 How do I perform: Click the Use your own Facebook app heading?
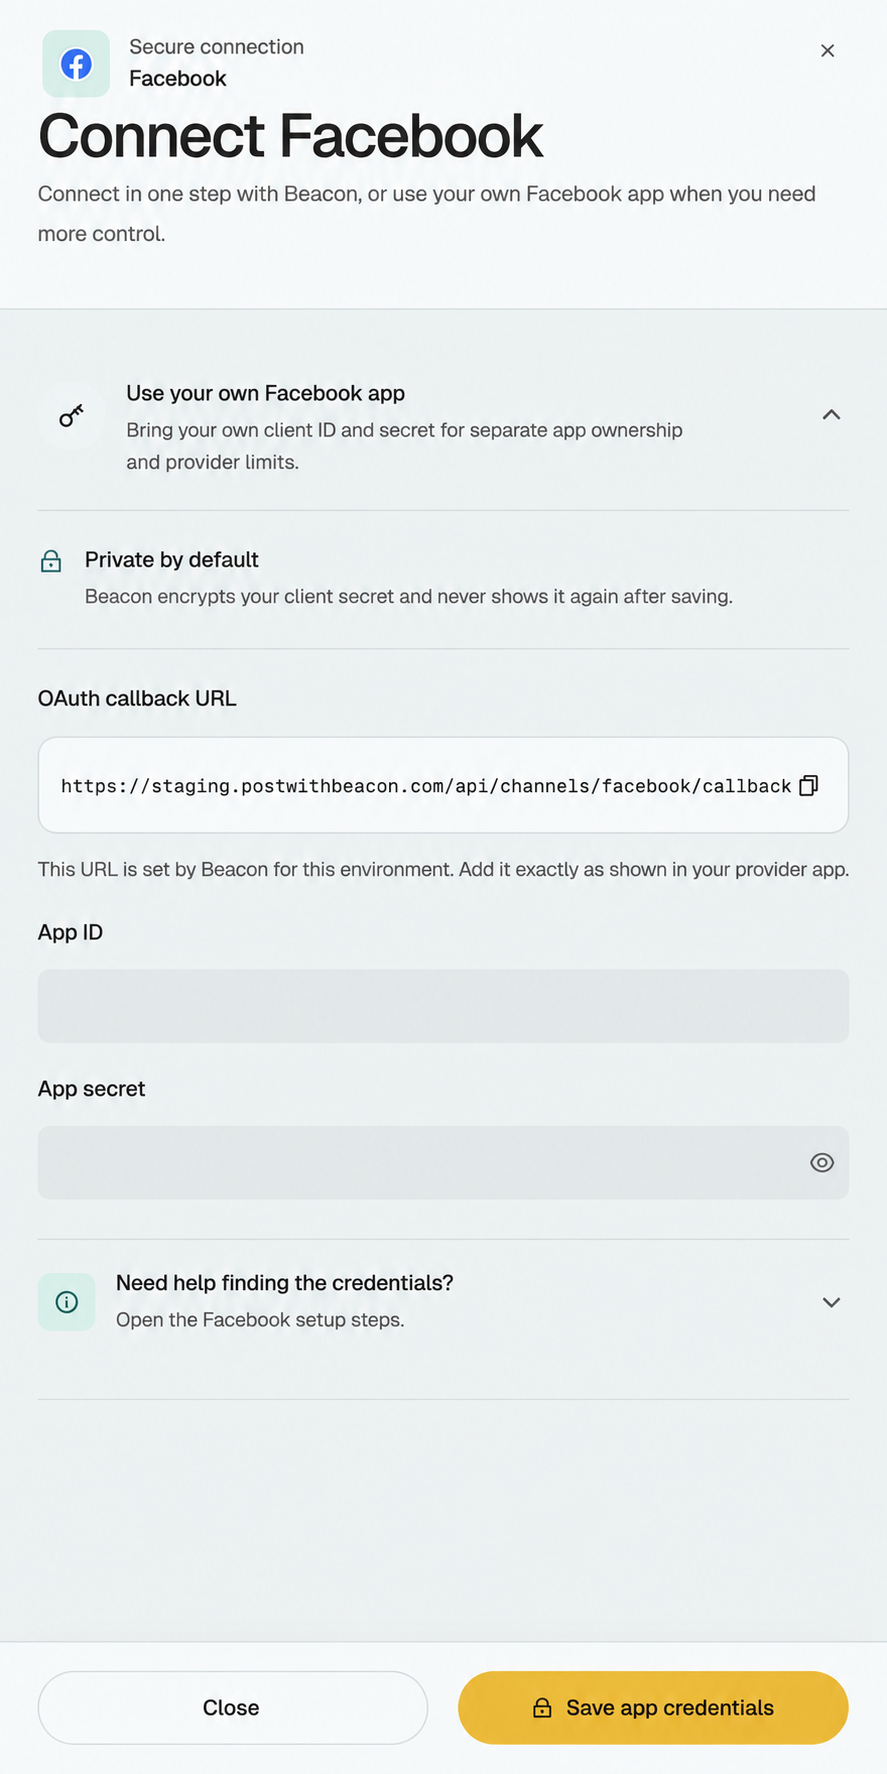[265, 393]
